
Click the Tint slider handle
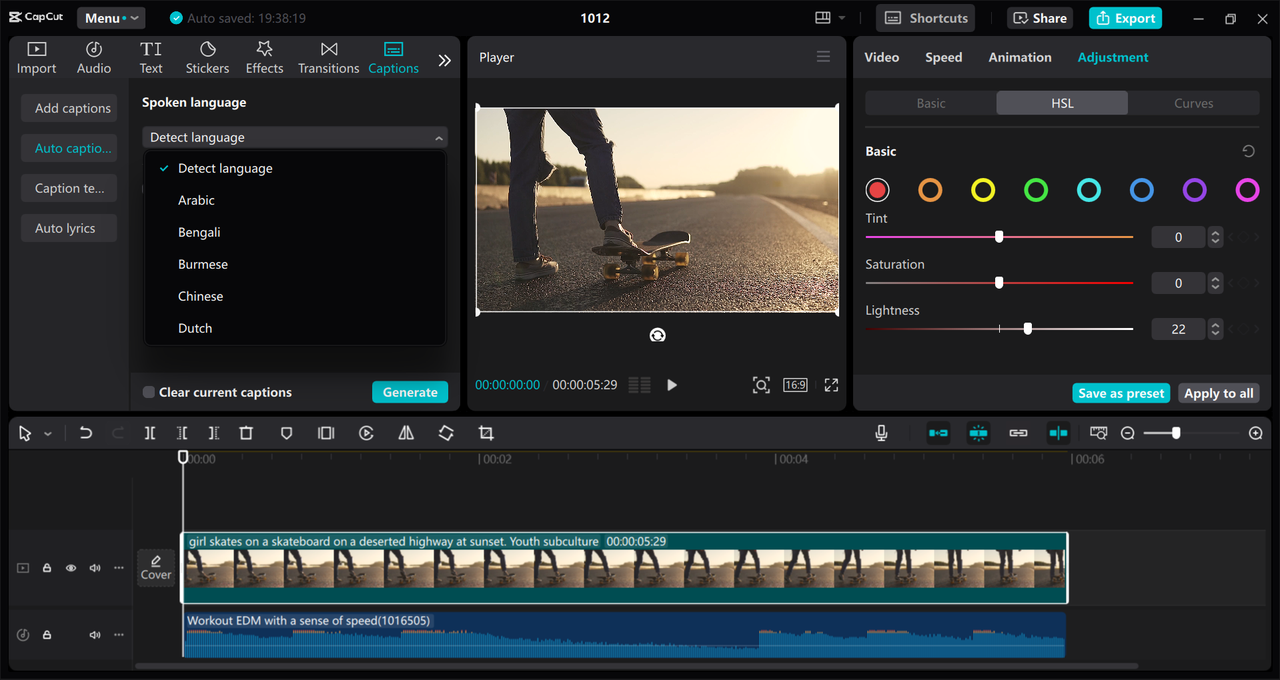pos(999,237)
